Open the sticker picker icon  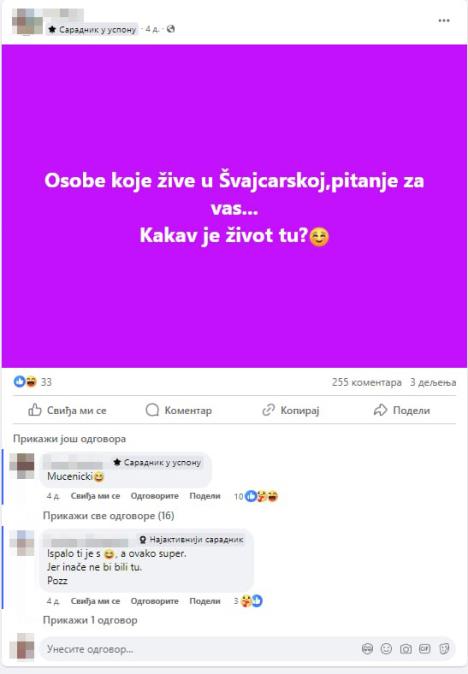[444, 649]
